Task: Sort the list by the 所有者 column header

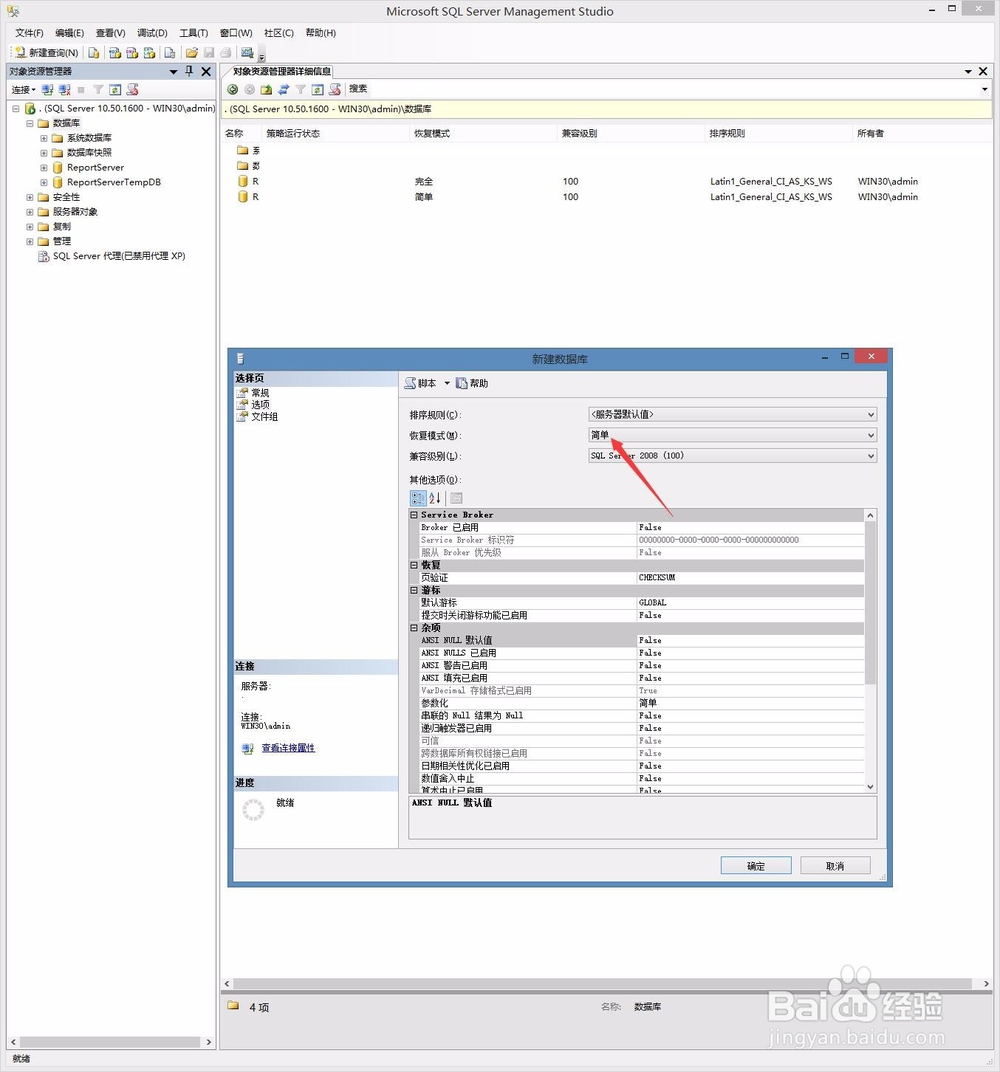Action: [923, 133]
